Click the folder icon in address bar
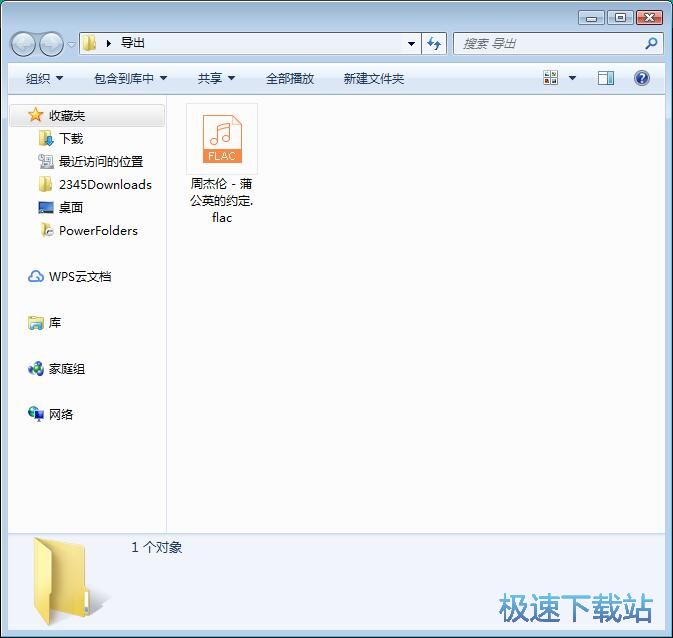This screenshot has height=638, width=673. tap(90, 43)
